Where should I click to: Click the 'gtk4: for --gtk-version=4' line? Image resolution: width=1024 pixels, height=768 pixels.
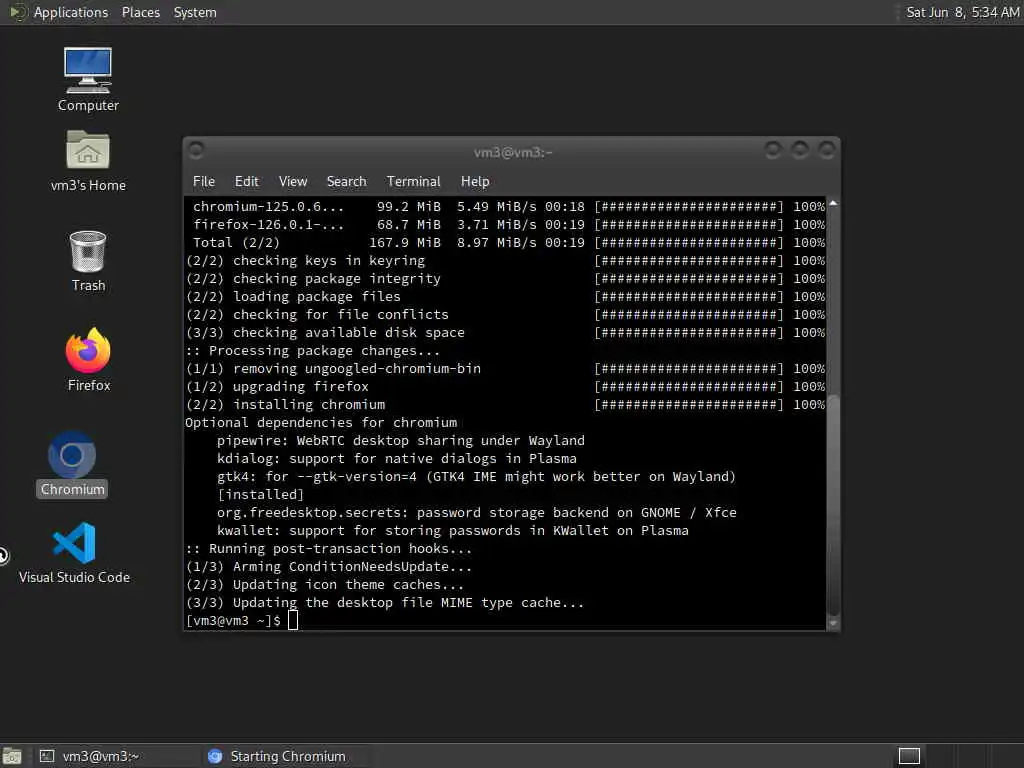[476, 477]
